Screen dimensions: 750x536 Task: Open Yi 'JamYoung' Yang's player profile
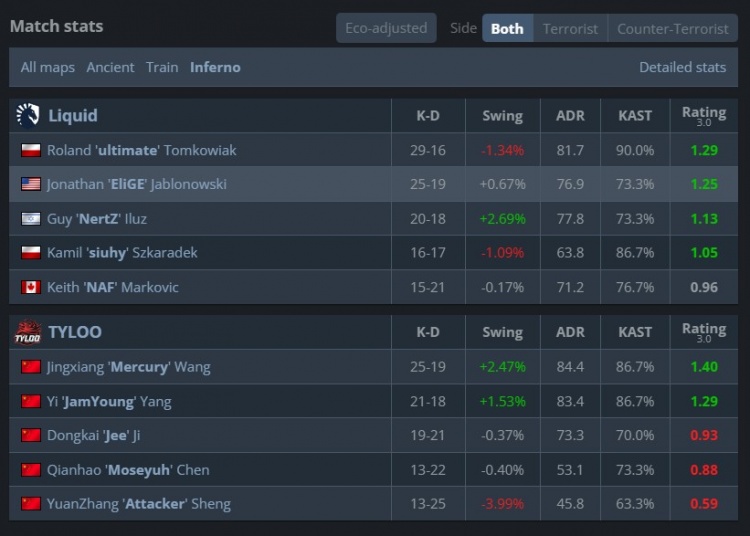tap(109, 401)
